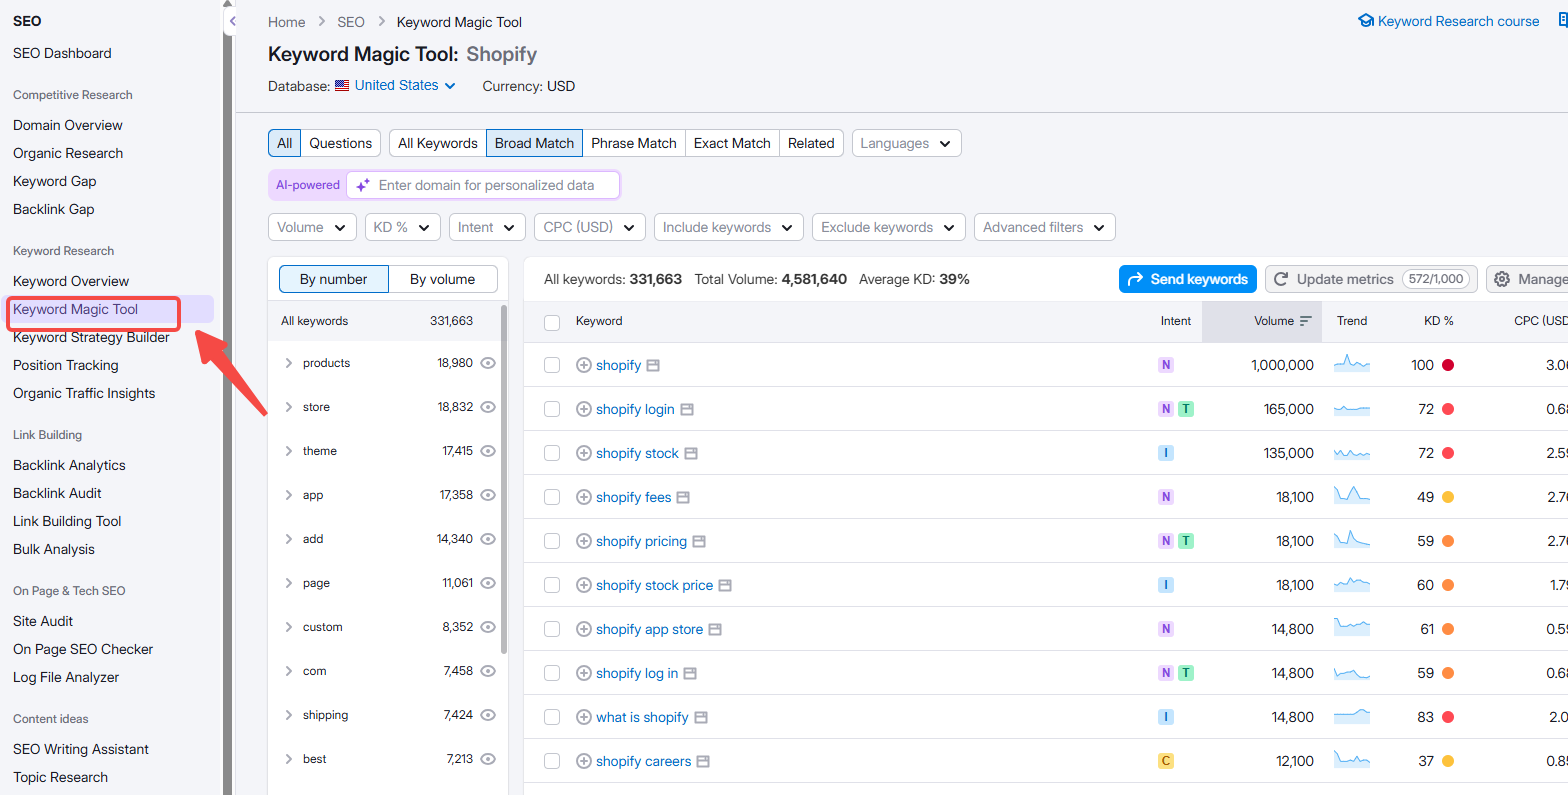1568x795 pixels.
Task: Click the Home breadcrumb link
Action: (x=287, y=22)
